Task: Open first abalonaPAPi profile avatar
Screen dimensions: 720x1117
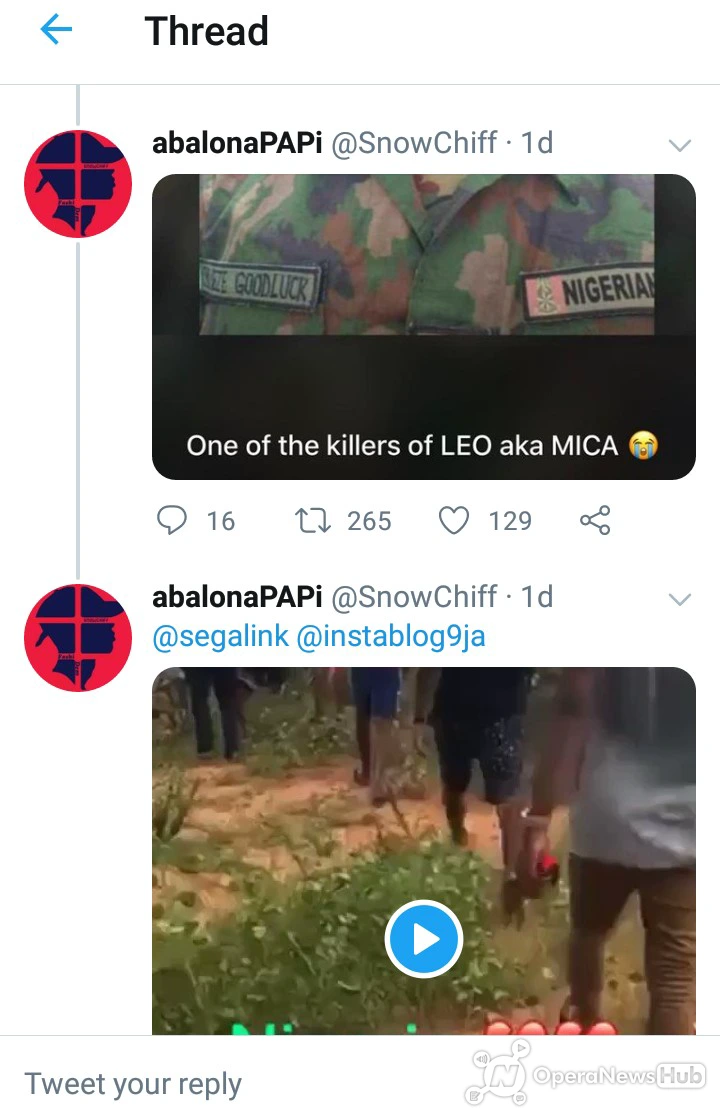Action: pyautogui.click(x=78, y=184)
